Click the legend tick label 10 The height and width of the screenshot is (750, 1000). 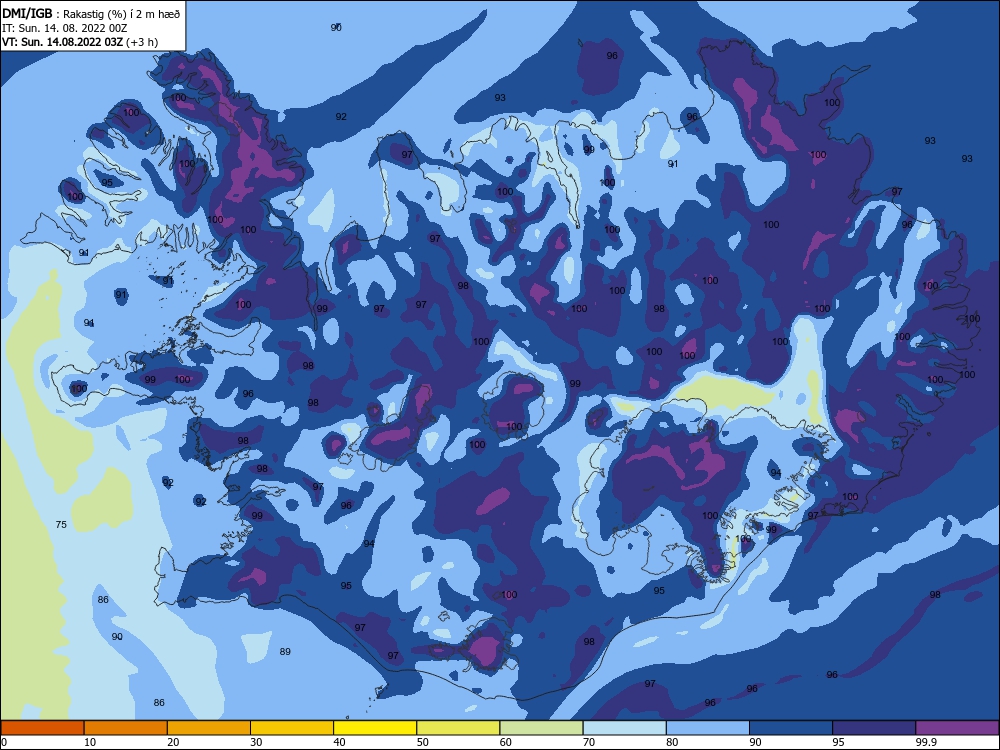(x=90, y=742)
